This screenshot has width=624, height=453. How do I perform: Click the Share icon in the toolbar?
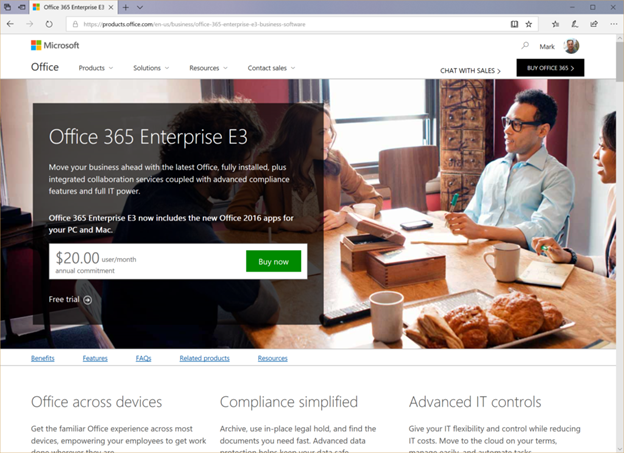click(594, 24)
